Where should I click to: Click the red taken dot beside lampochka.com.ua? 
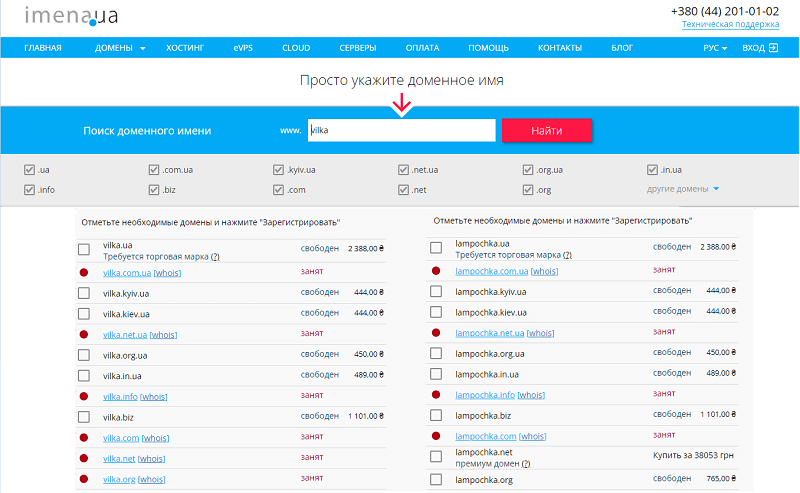point(436,270)
